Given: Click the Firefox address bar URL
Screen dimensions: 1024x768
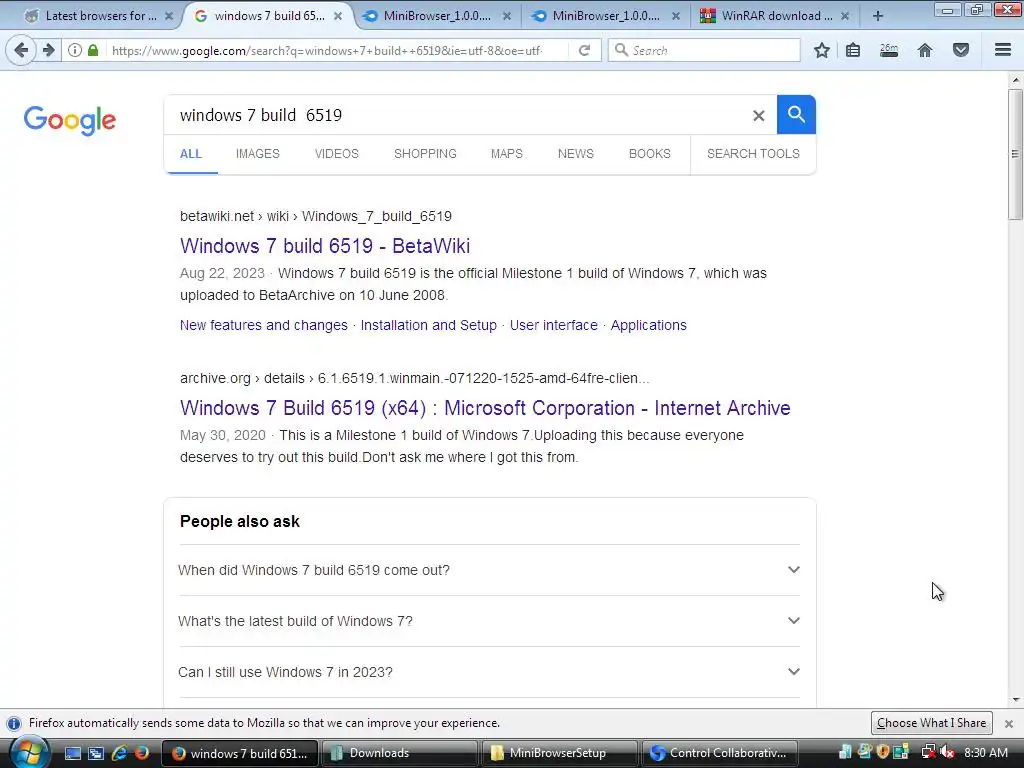Looking at the screenshot, I should 327,50.
